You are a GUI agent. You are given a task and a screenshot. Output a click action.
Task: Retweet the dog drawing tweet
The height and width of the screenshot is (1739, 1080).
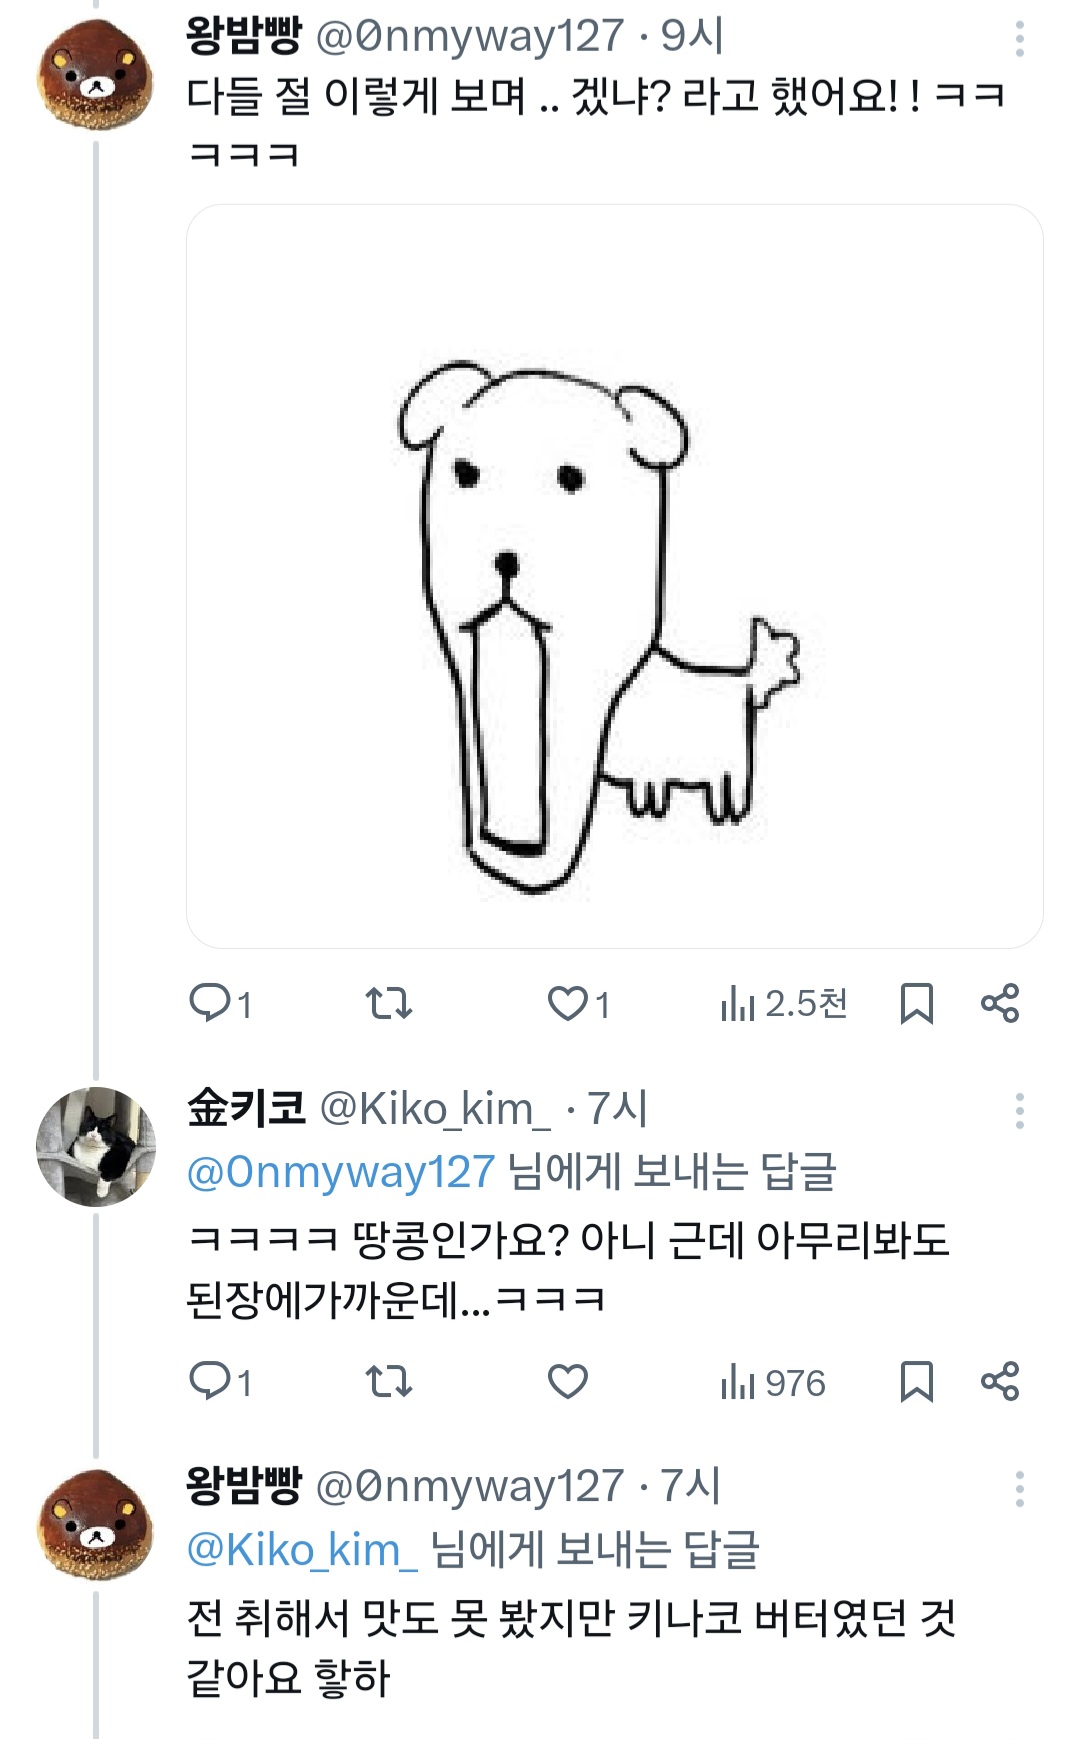pos(388,1002)
